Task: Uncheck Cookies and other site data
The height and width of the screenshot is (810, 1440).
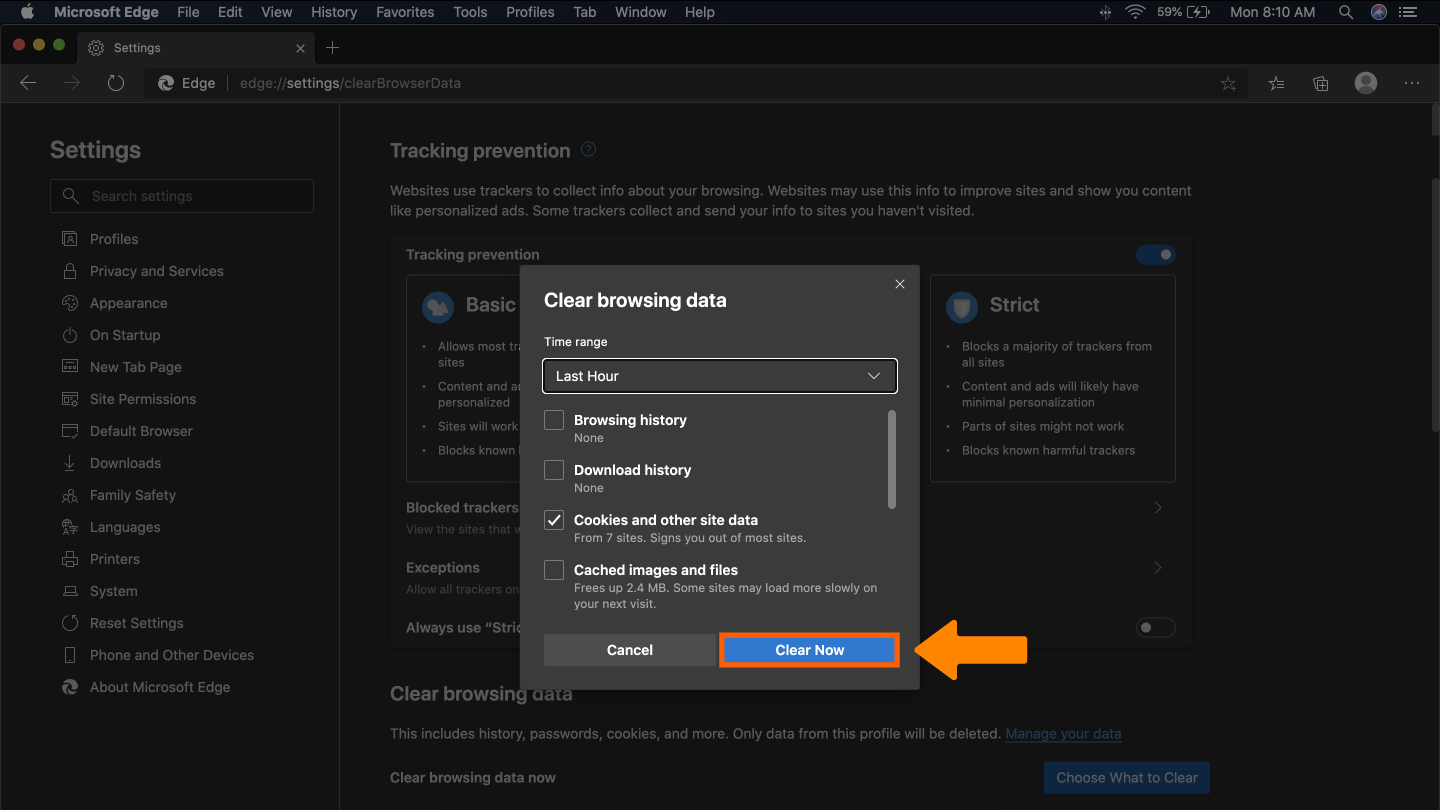Action: (x=554, y=520)
